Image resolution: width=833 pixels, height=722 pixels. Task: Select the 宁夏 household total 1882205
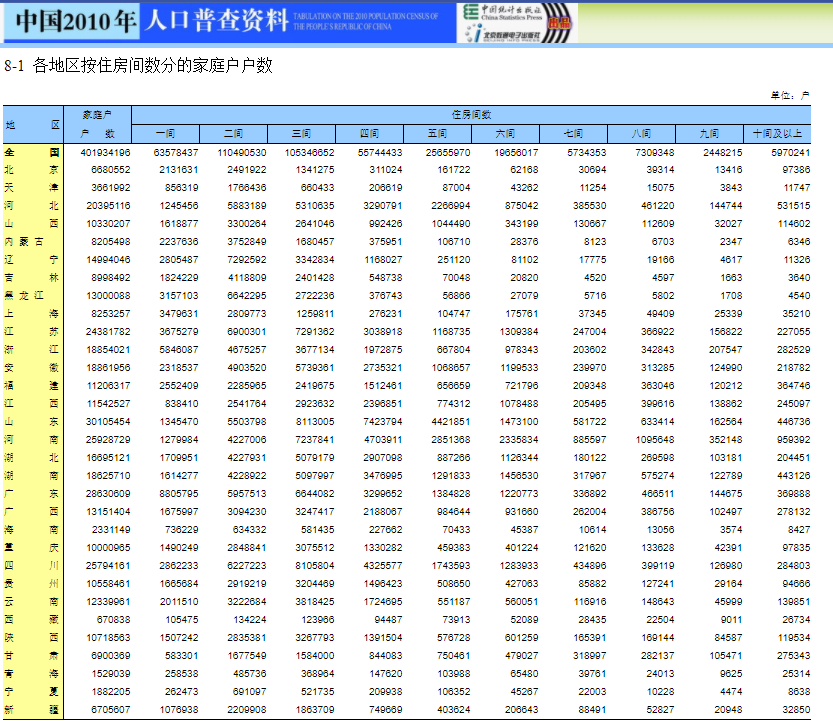click(x=110, y=692)
